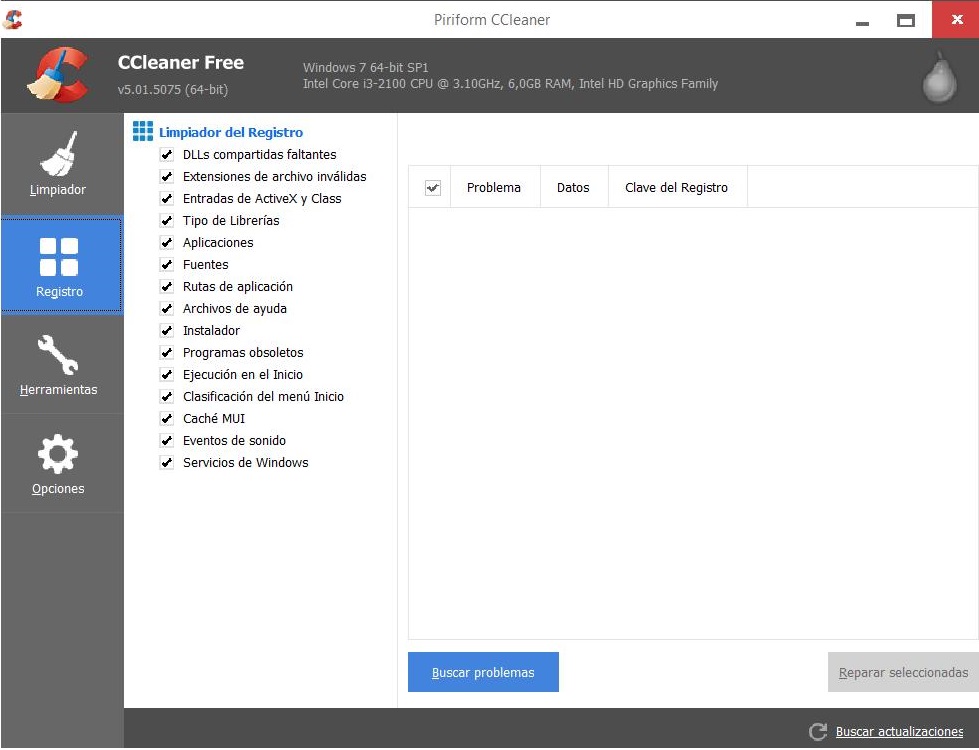Sort by Clave del Registro column
The height and width of the screenshot is (750, 979).
pos(677,187)
